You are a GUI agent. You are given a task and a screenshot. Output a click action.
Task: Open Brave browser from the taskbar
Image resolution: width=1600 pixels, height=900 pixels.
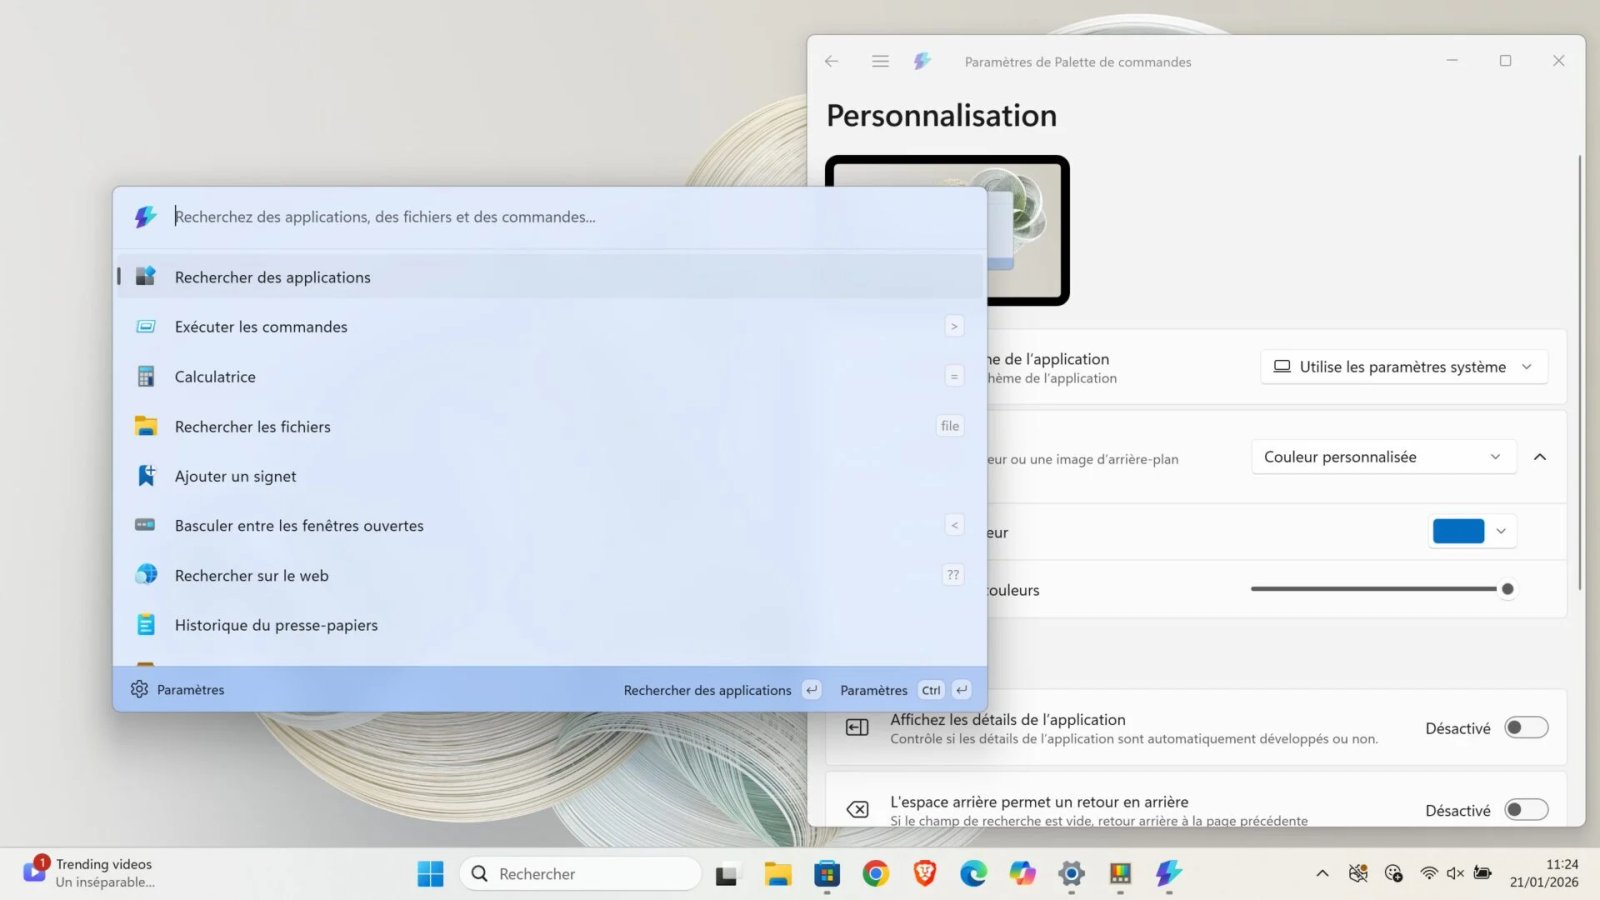point(925,874)
